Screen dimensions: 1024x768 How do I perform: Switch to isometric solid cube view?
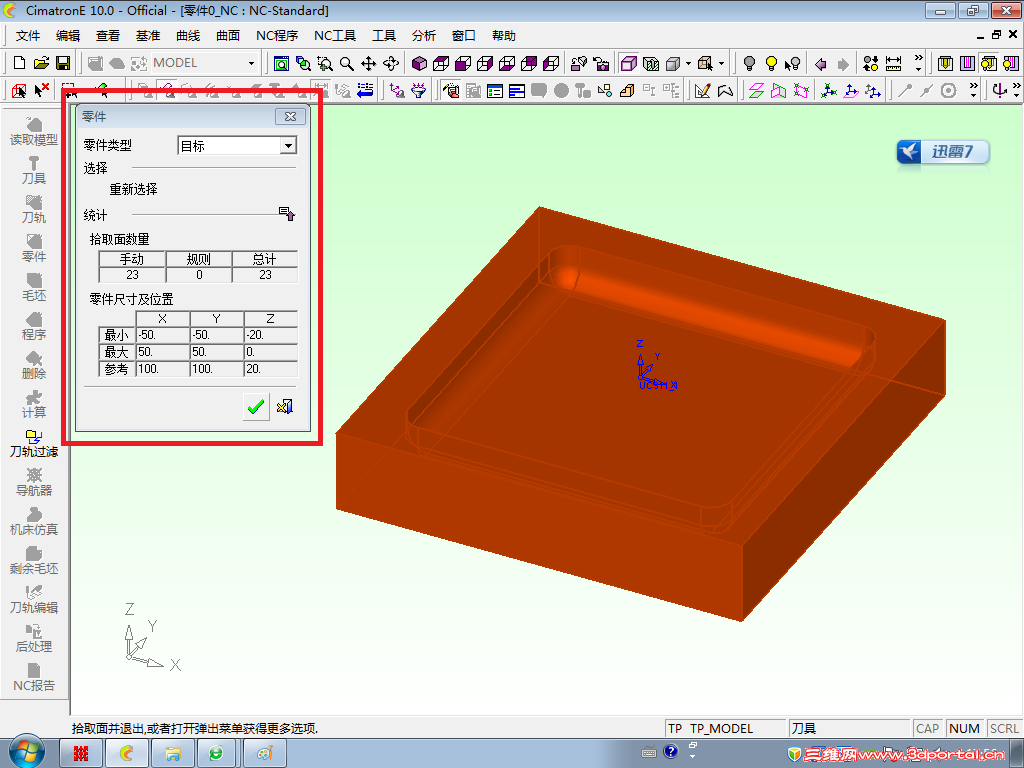pos(419,63)
